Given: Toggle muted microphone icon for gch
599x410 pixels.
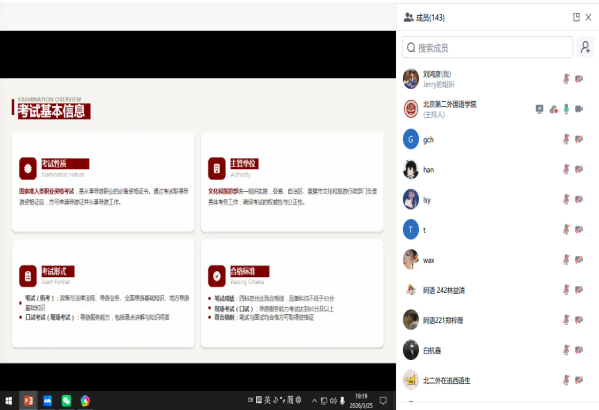Looking at the screenshot, I should click(x=566, y=139).
